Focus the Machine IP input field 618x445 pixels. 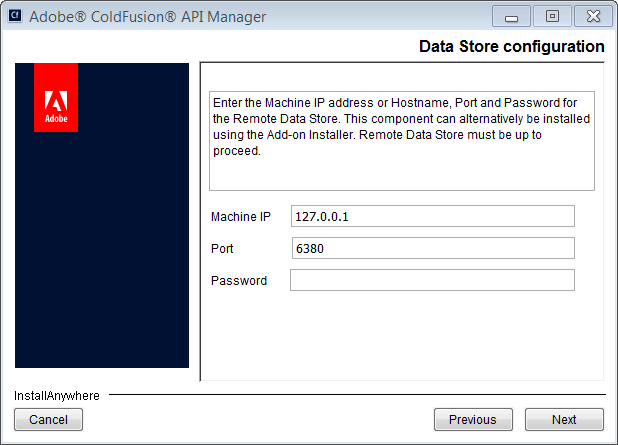tap(432, 217)
